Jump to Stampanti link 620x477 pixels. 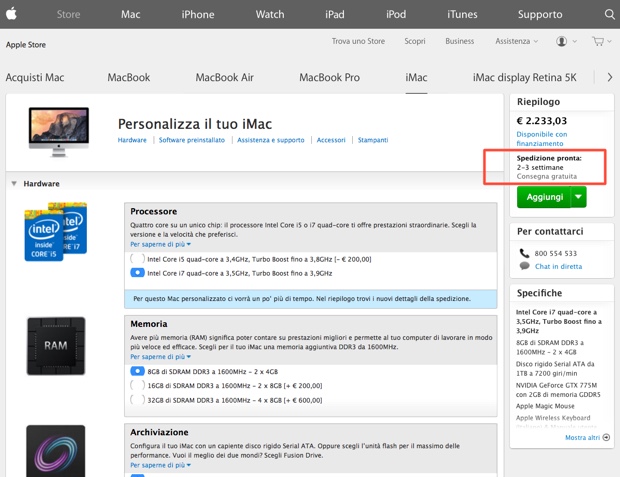pos(373,140)
